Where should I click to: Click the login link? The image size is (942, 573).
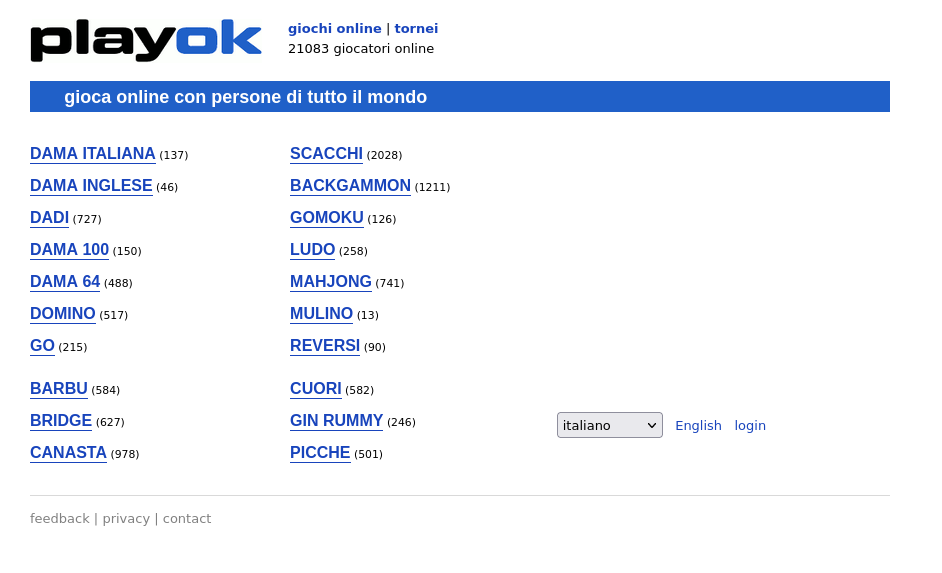(750, 425)
